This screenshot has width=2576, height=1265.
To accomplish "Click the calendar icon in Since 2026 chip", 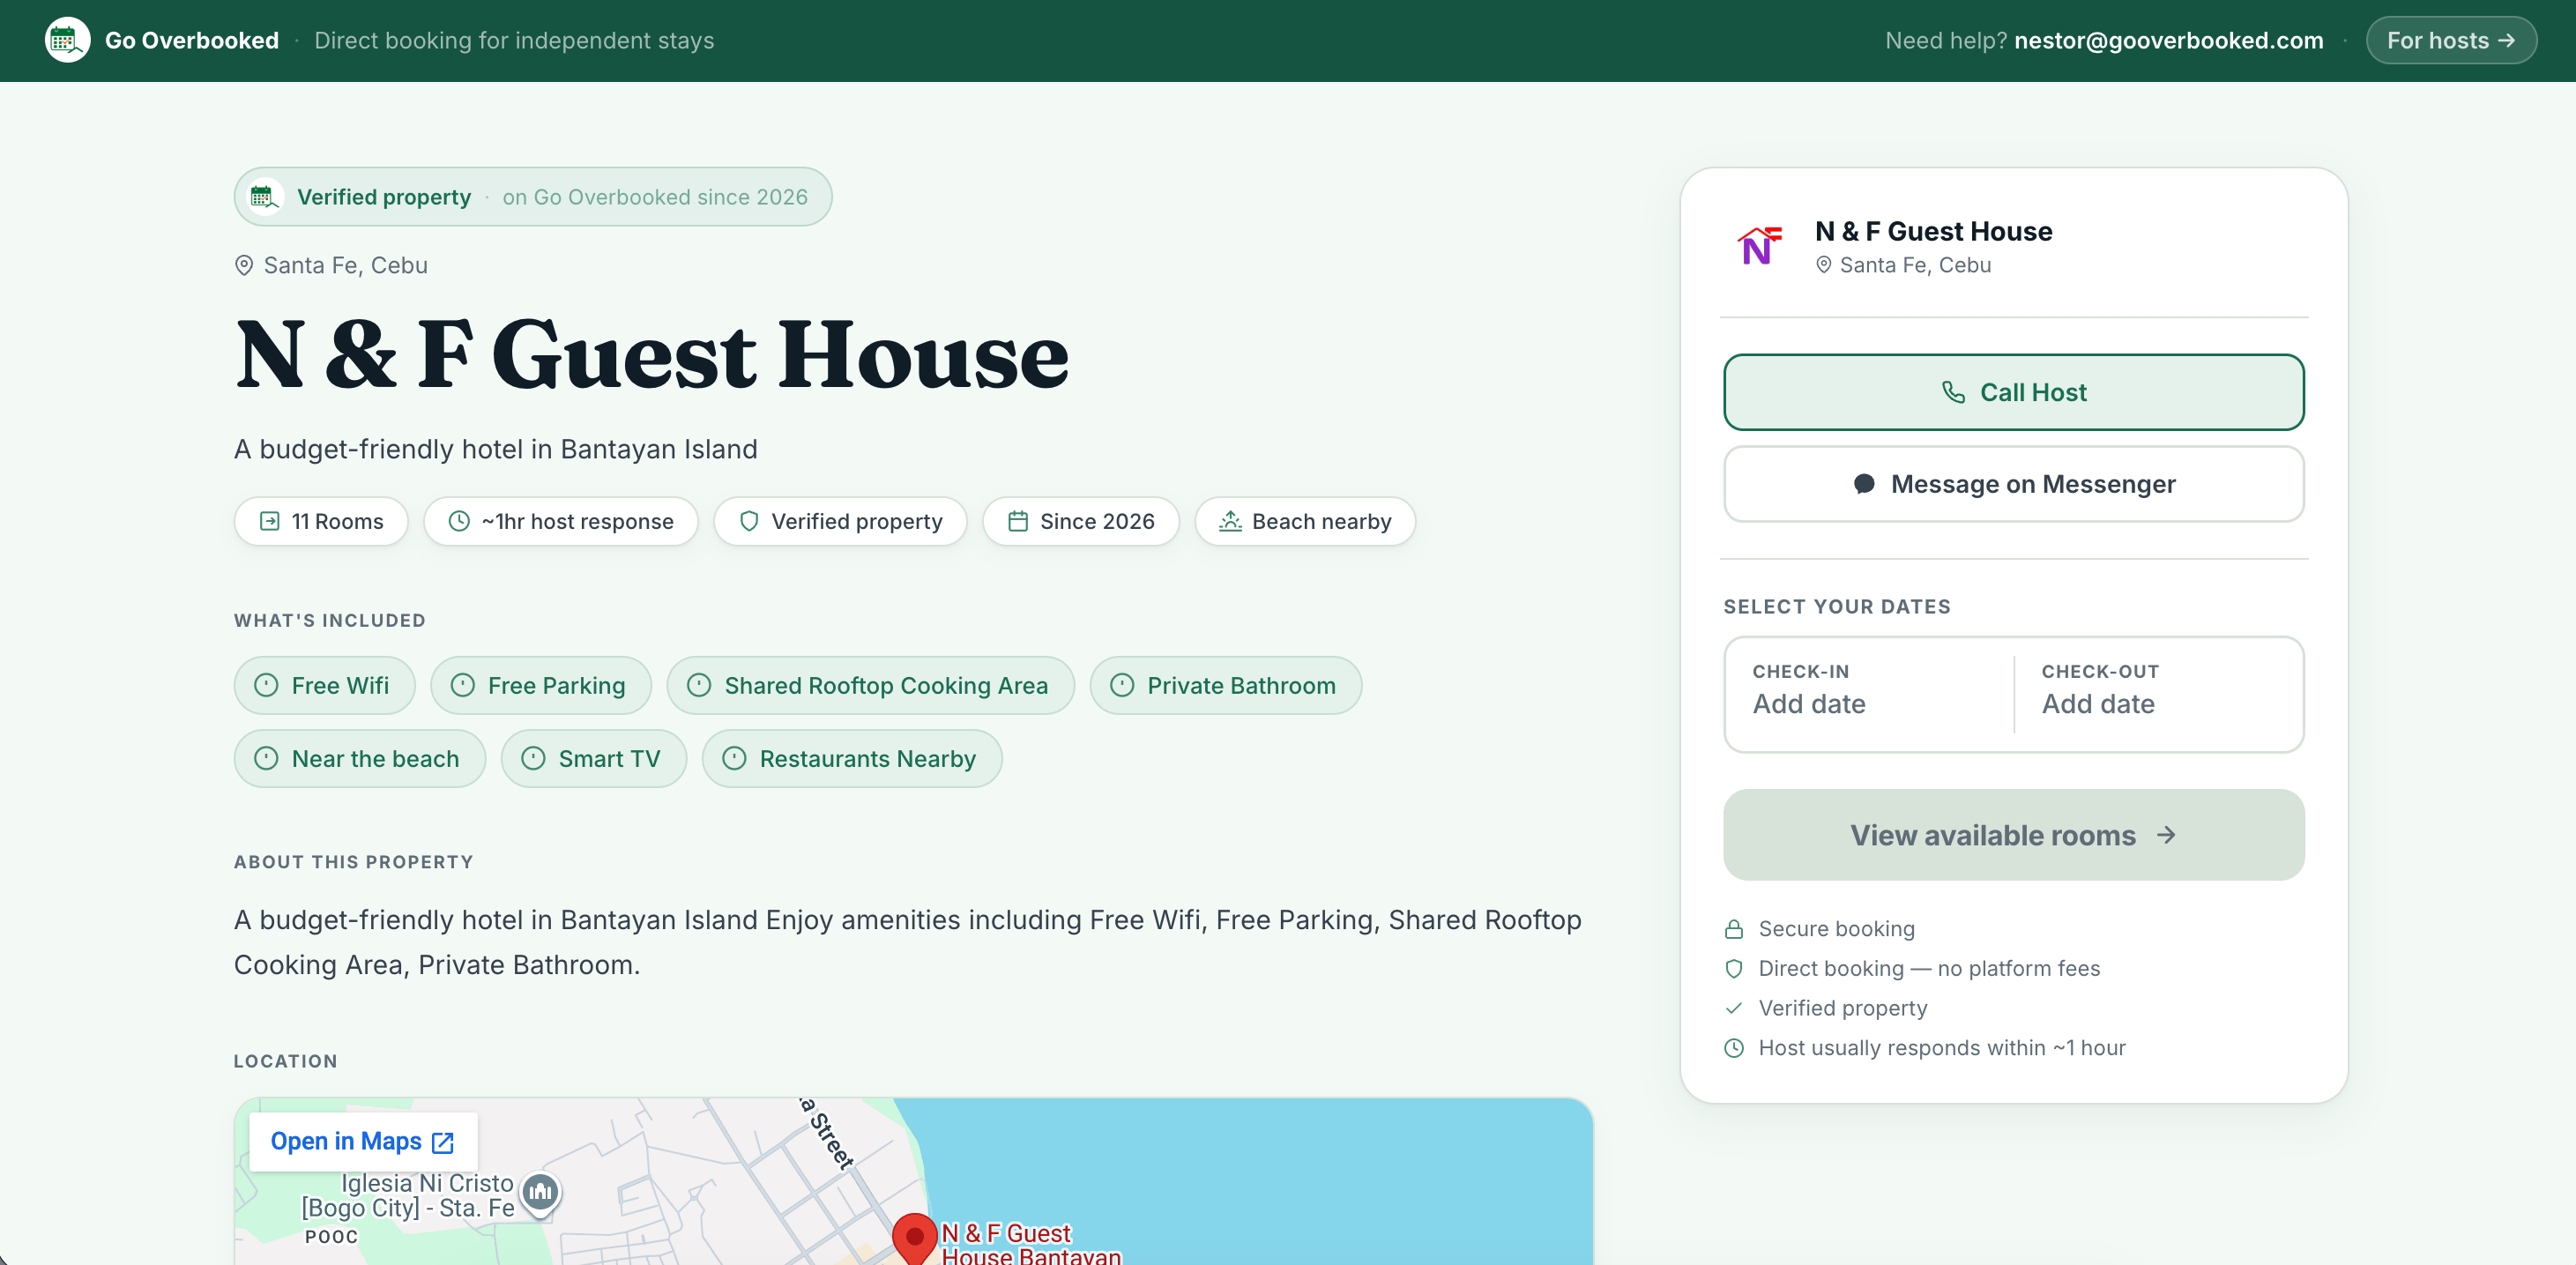I will pyautogui.click(x=1018, y=521).
